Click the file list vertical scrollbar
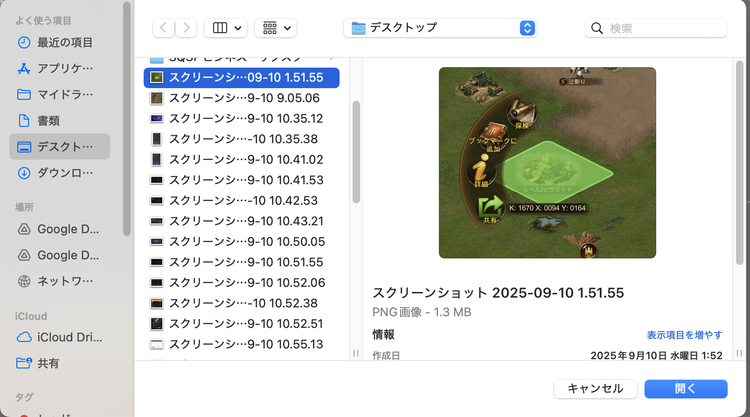750x417 pixels. (356, 152)
